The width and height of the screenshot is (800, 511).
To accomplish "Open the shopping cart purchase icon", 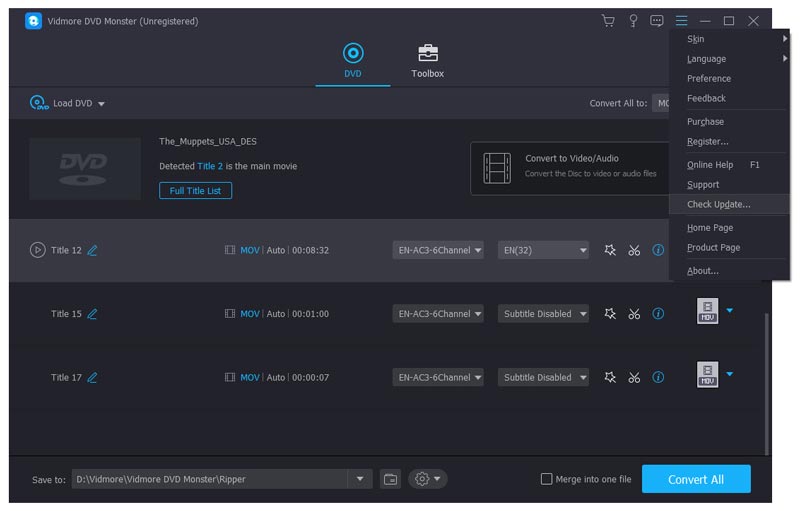I will pos(608,21).
